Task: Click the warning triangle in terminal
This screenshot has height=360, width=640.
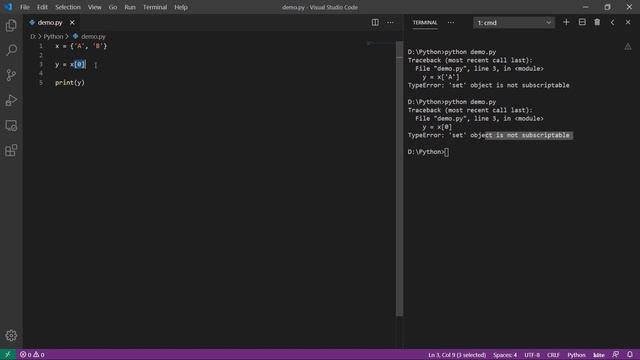Action: [x=628, y=47]
